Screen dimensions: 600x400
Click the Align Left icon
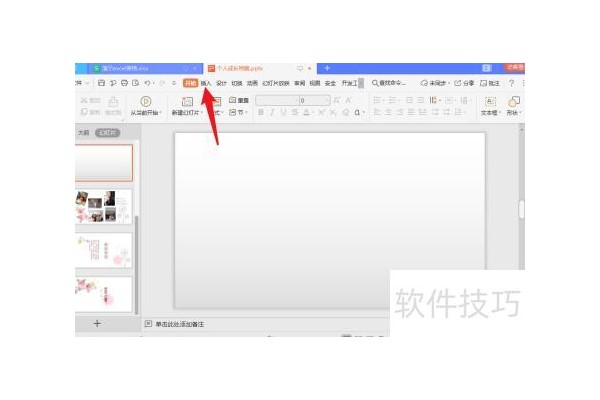377,112
